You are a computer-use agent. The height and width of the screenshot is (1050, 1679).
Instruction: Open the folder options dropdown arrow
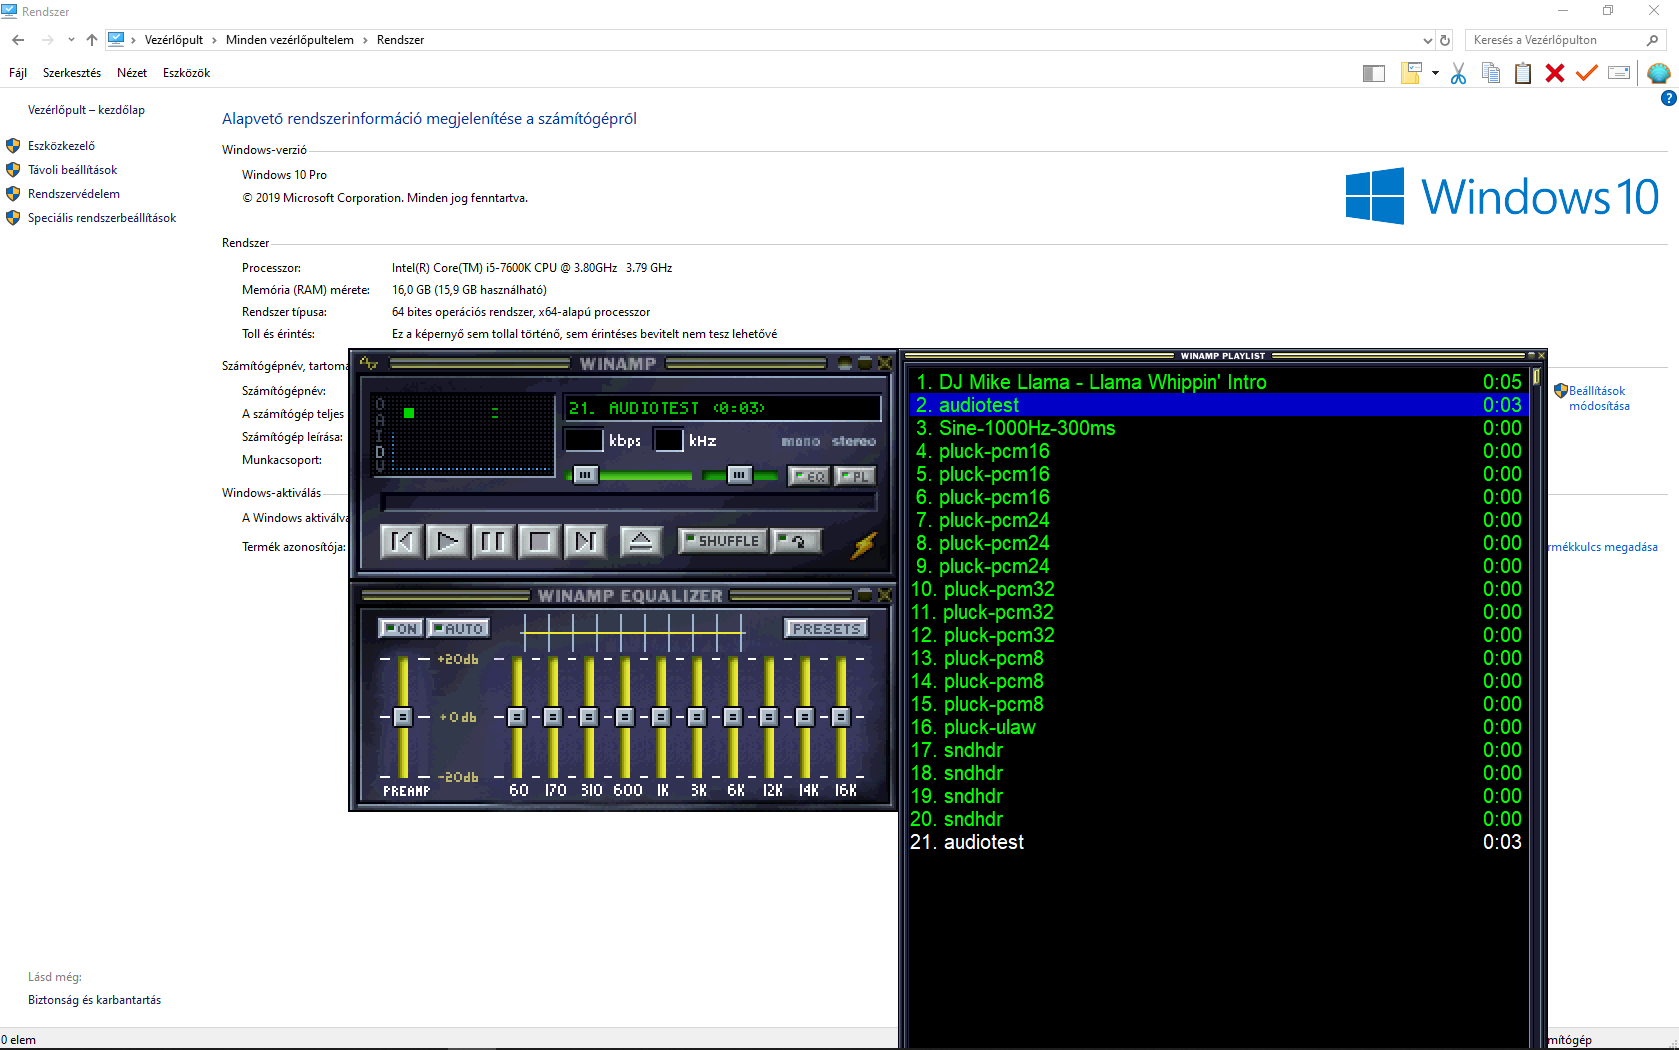(1435, 73)
